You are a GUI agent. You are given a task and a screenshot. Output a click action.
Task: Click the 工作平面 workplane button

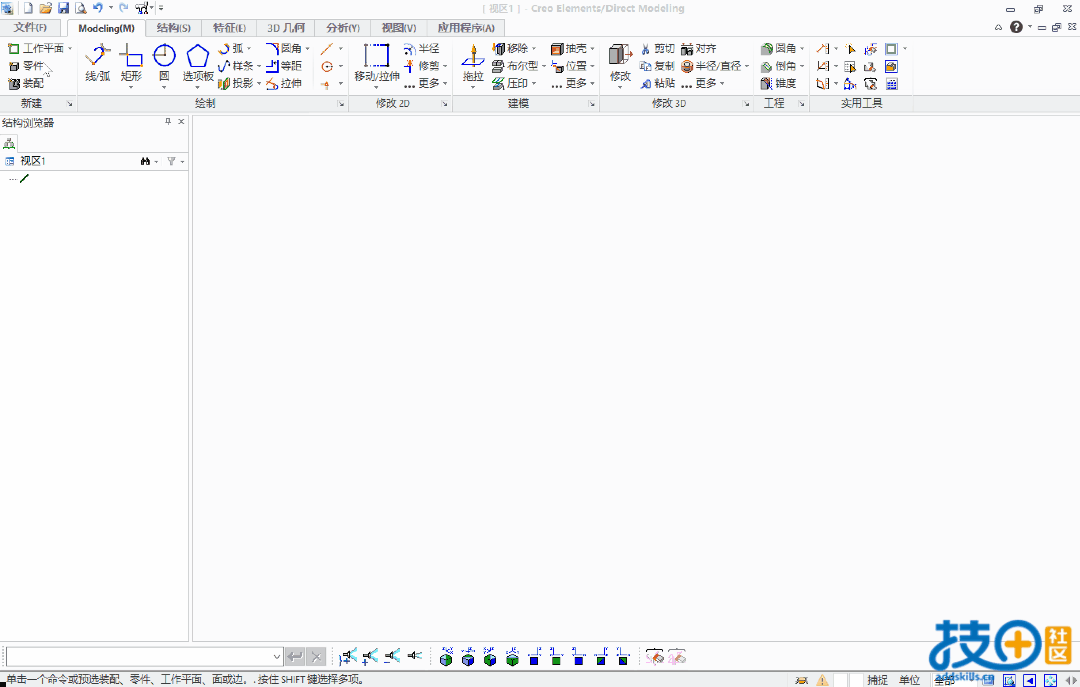[36, 48]
